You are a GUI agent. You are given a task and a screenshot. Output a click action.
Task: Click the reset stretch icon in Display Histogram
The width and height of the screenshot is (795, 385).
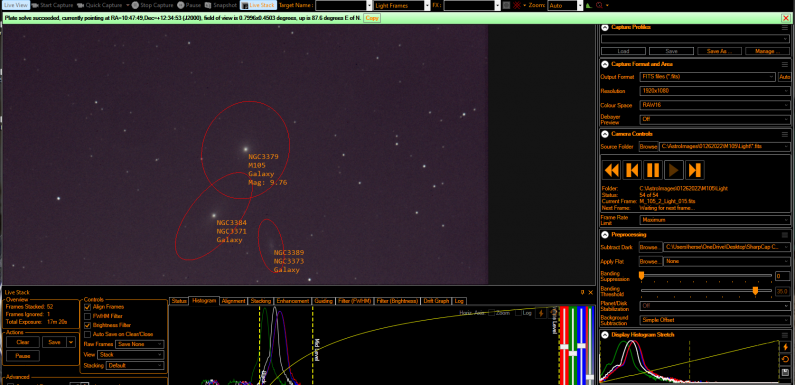tap(785, 360)
